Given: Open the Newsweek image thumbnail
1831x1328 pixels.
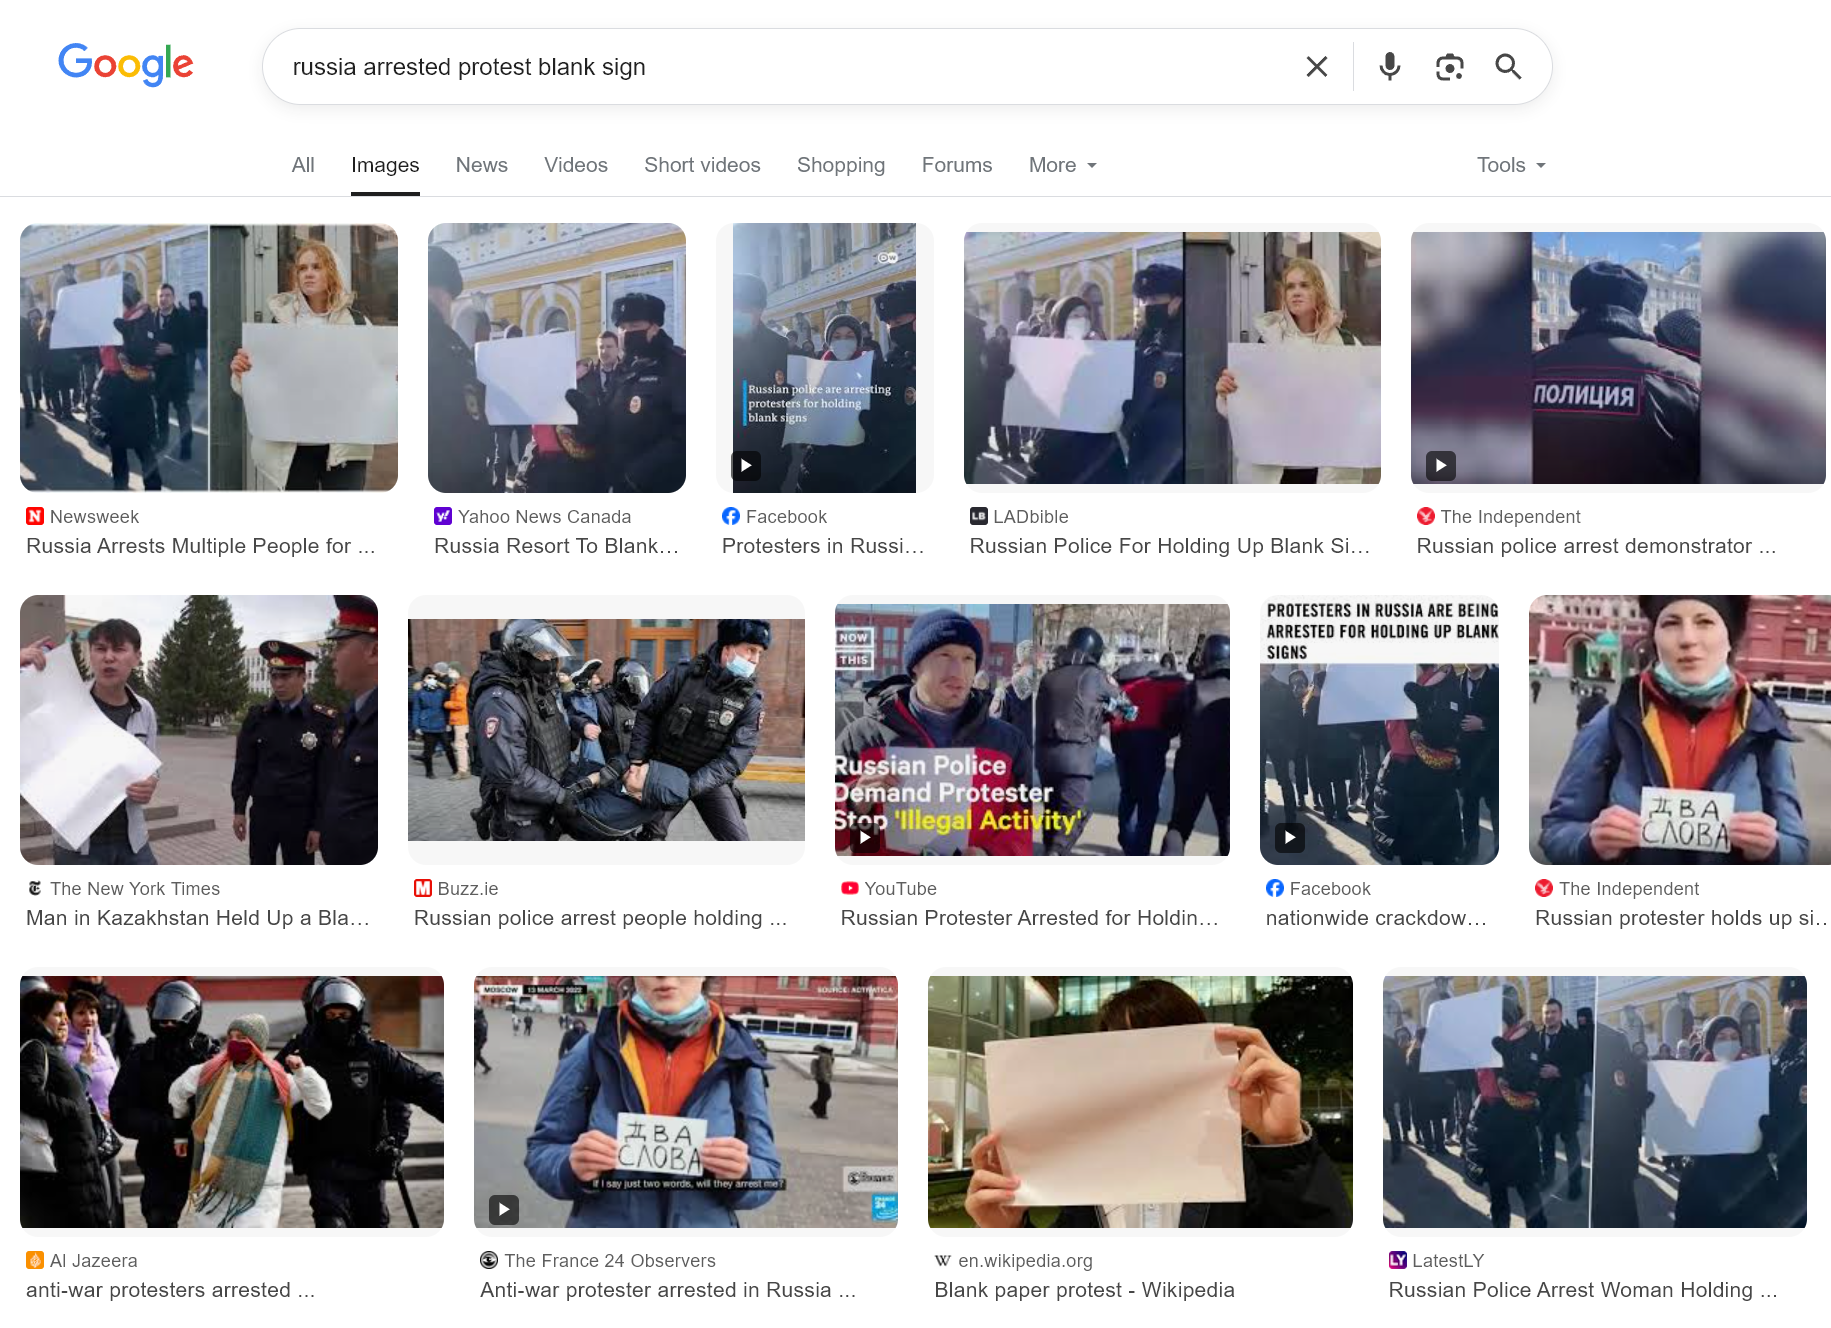Looking at the screenshot, I should click(x=209, y=358).
